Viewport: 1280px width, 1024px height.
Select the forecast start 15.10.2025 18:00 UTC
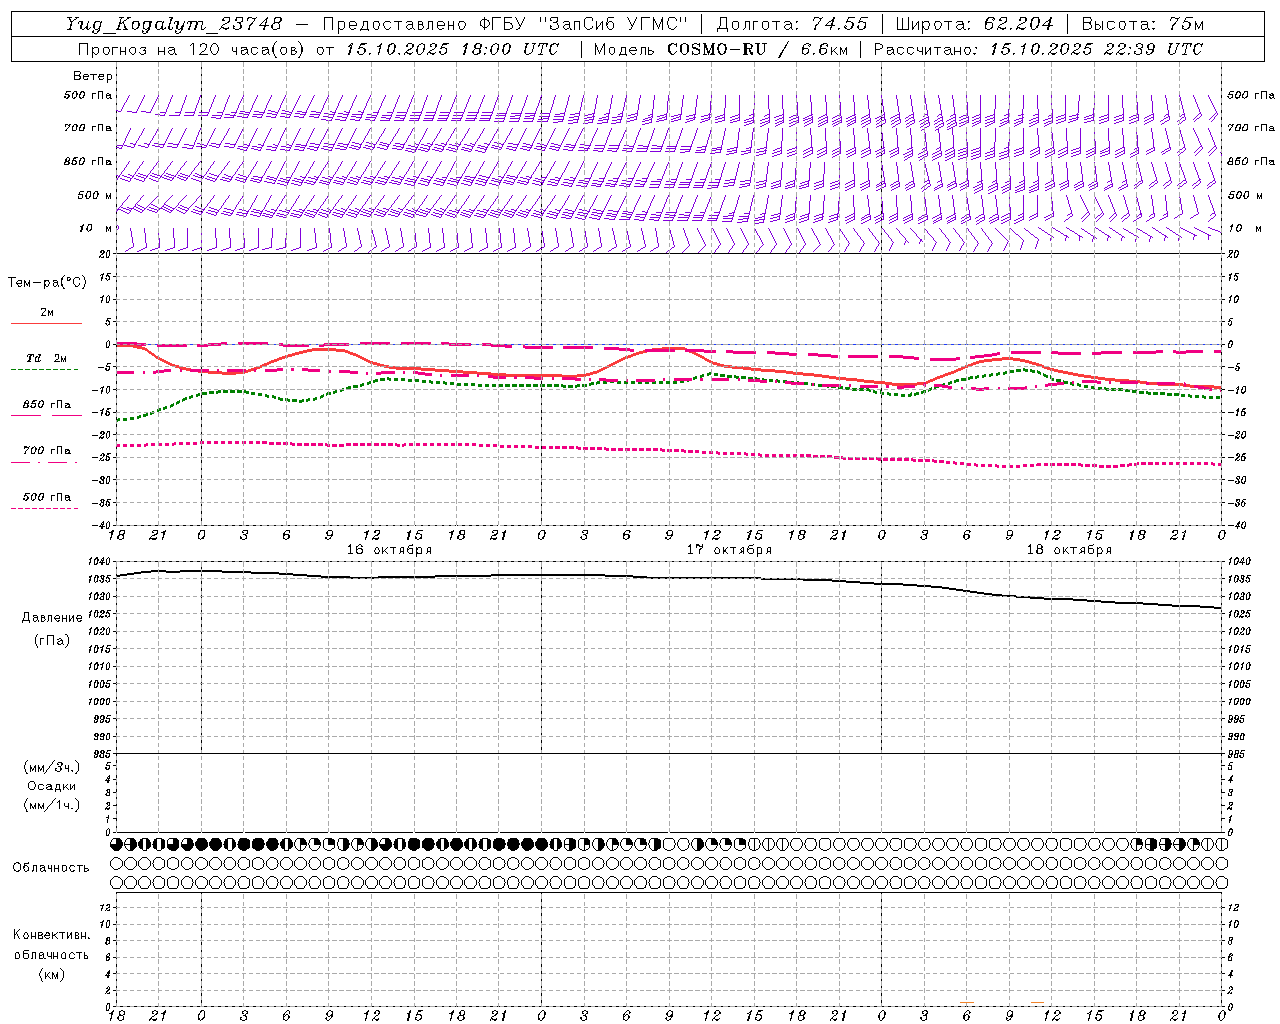(x=452, y=49)
